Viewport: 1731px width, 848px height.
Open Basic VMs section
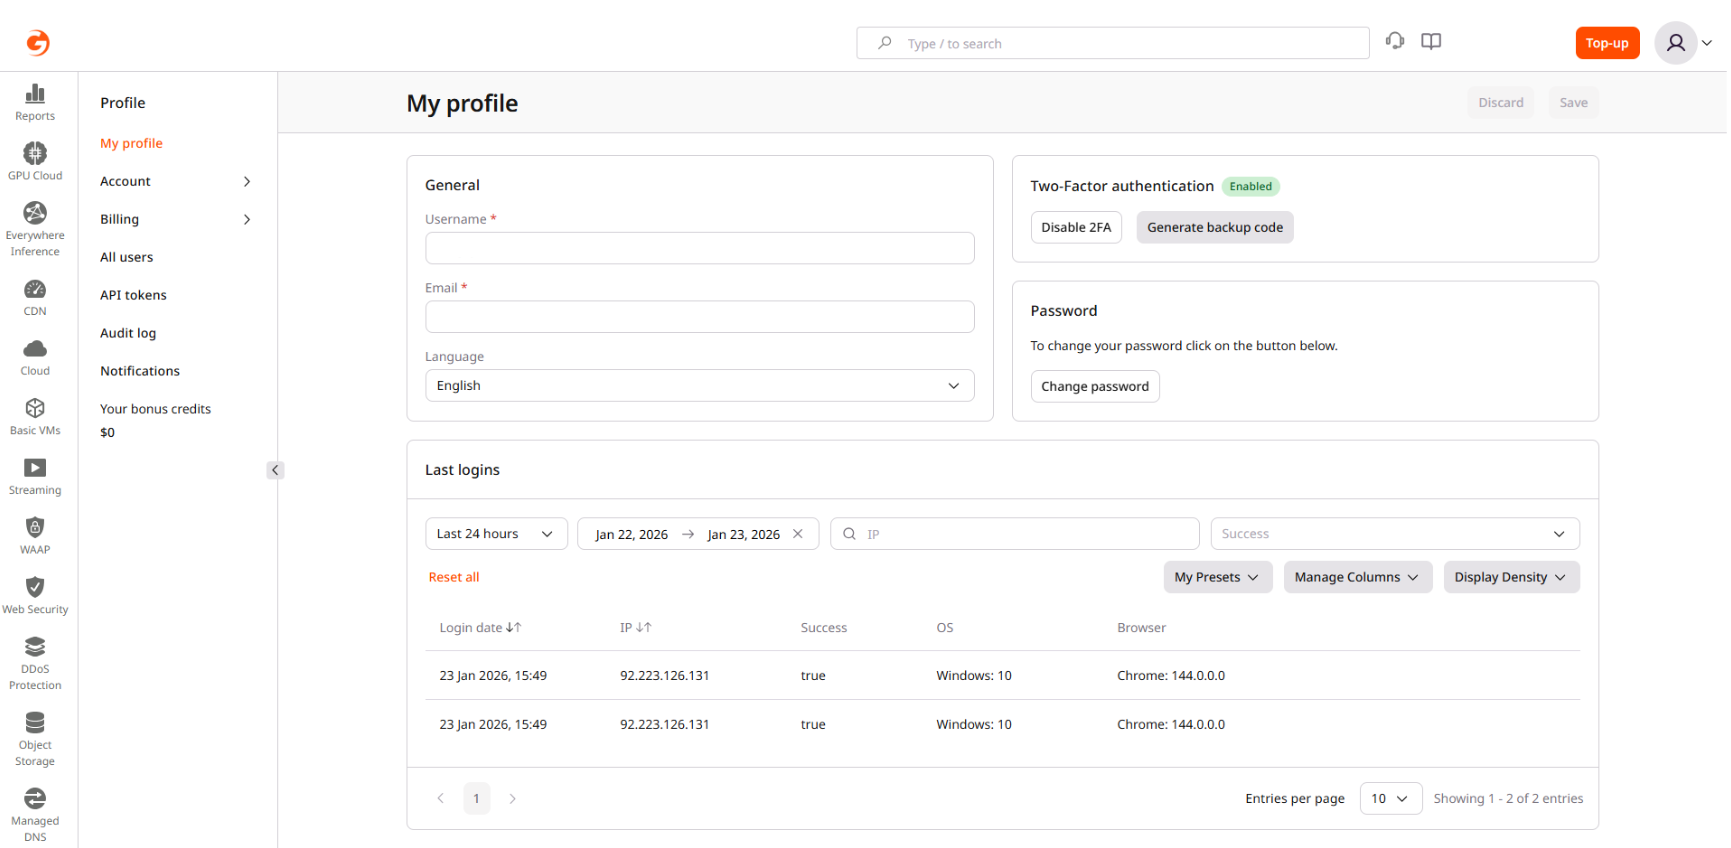point(35,416)
